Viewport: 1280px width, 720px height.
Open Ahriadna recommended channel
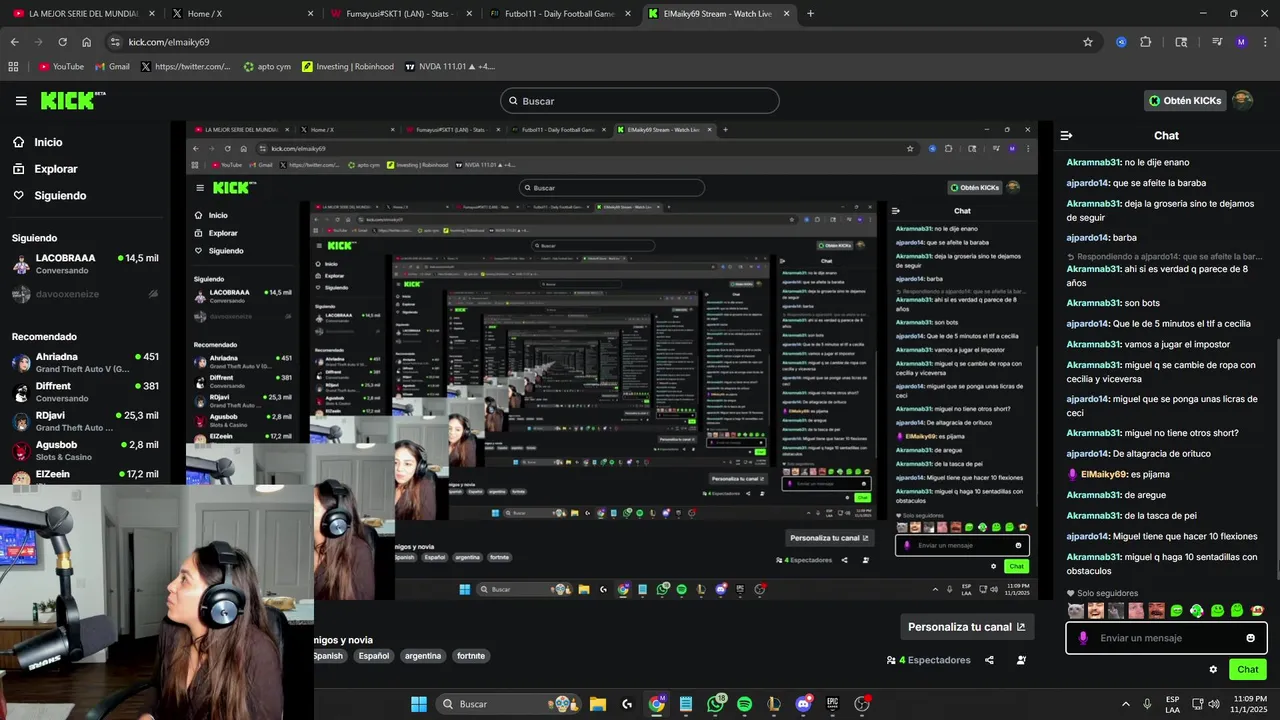(85, 362)
